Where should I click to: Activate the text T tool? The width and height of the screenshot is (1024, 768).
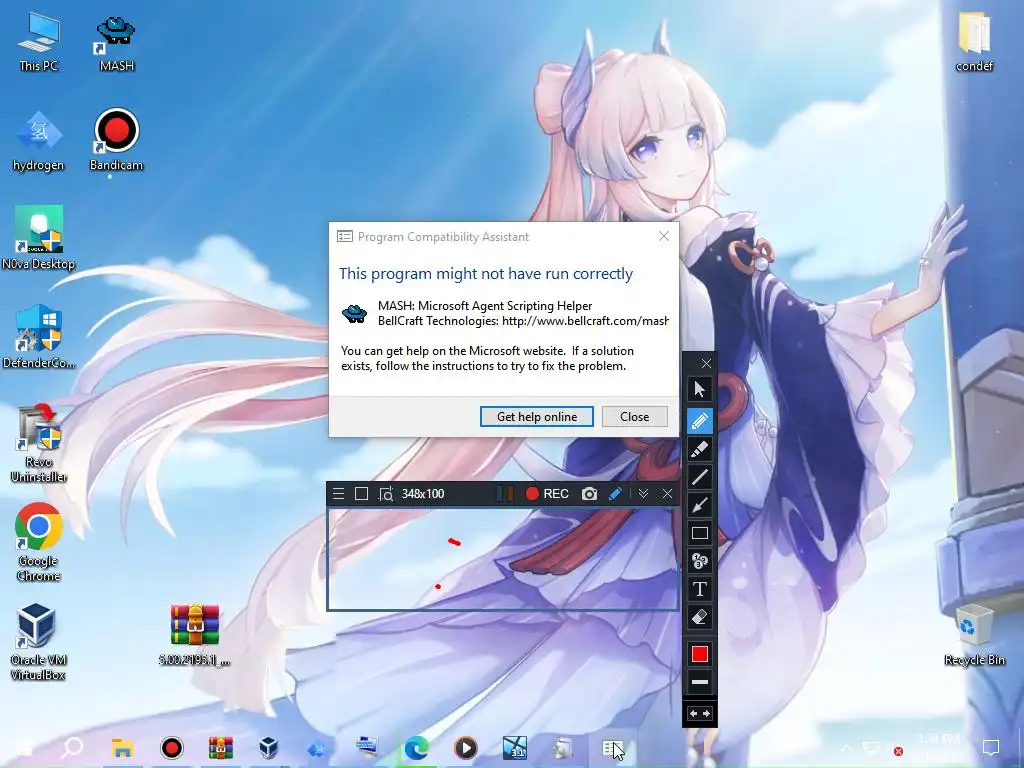pyautogui.click(x=699, y=589)
